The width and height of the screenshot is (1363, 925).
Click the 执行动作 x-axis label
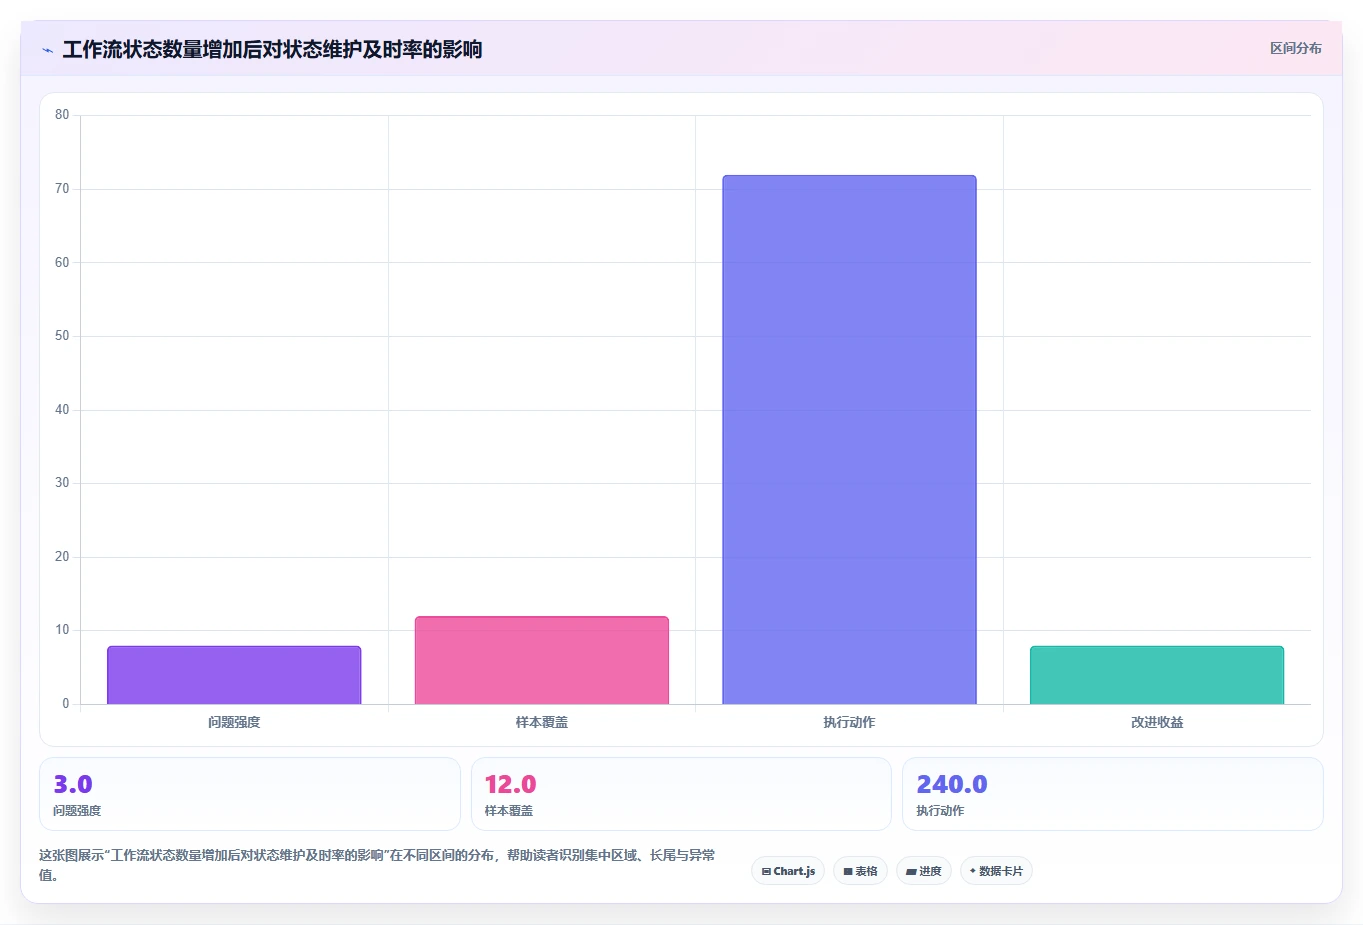point(849,722)
